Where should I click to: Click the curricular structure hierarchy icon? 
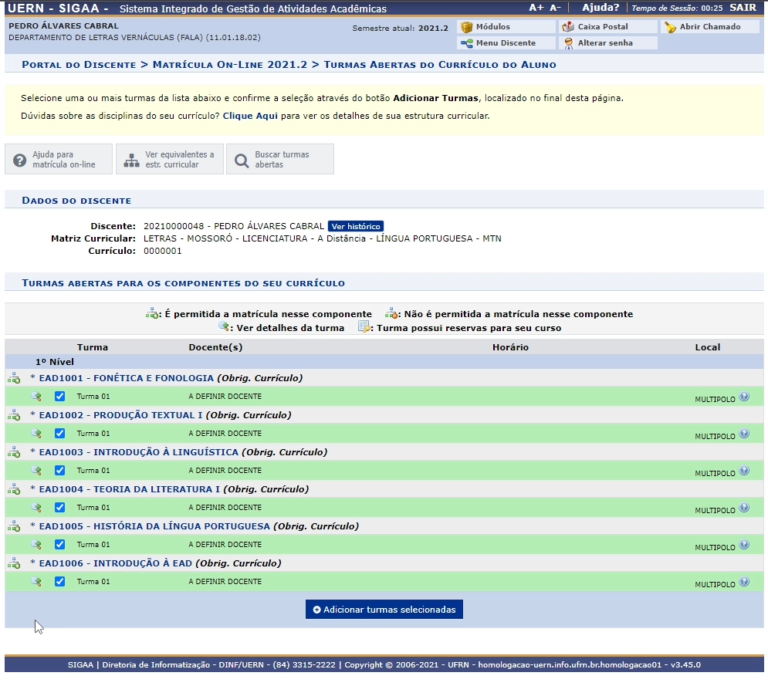[x=131, y=160]
